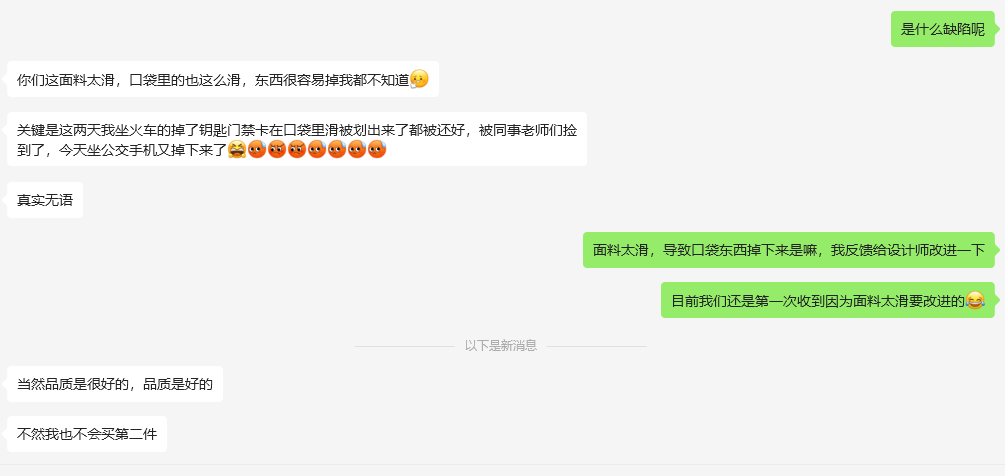Screen dimensions: 1005x476
Task: Select the message 不然我也不会买第二件
Action: coord(87,434)
